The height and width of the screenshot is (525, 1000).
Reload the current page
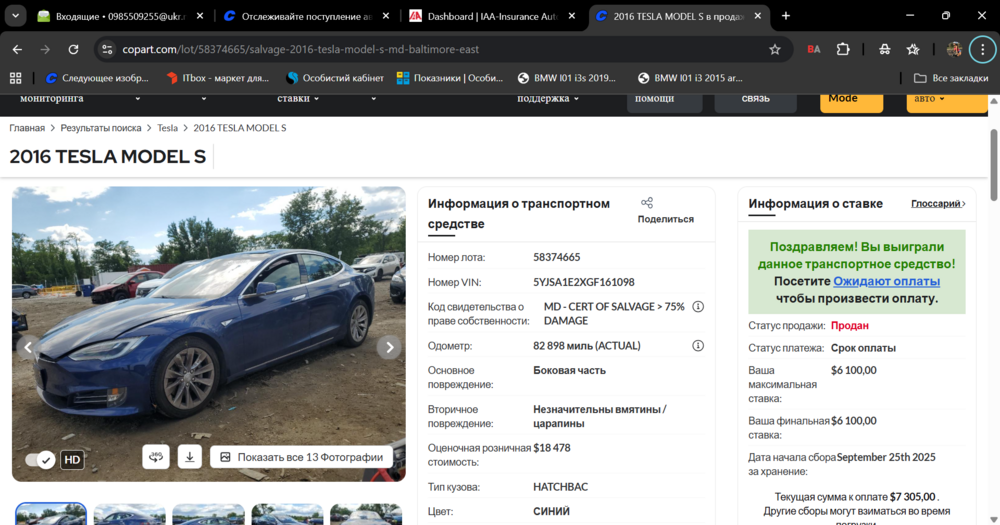pyautogui.click(x=73, y=49)
